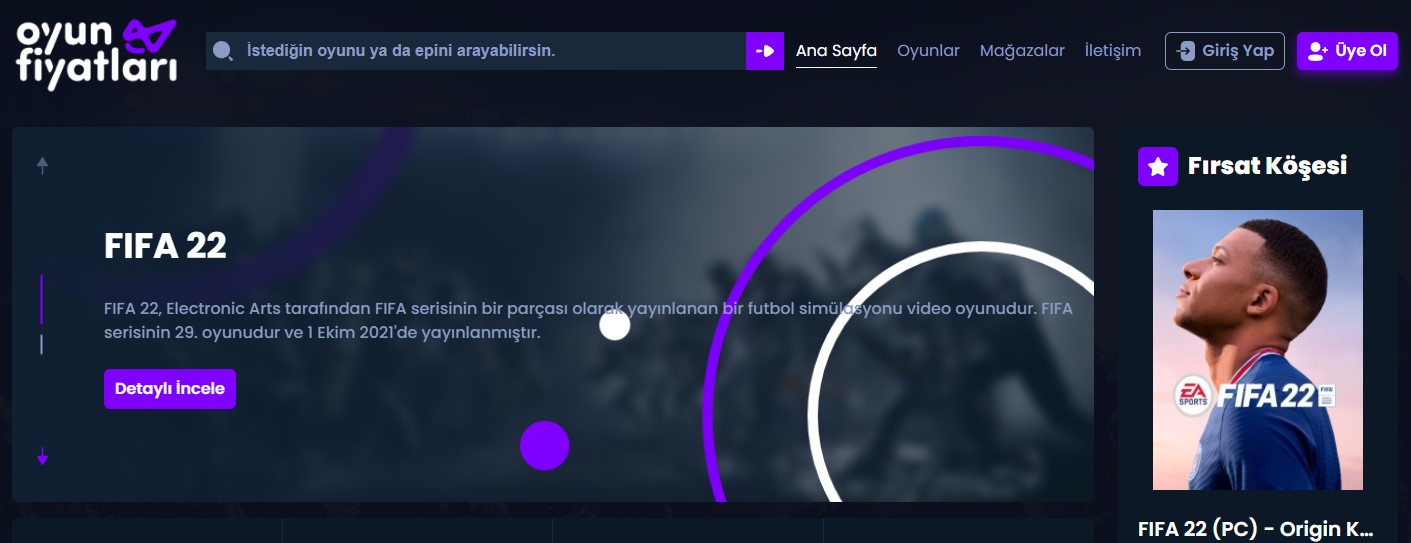Click the star icon beside Fırsat Köşesi

(1158, 166)
